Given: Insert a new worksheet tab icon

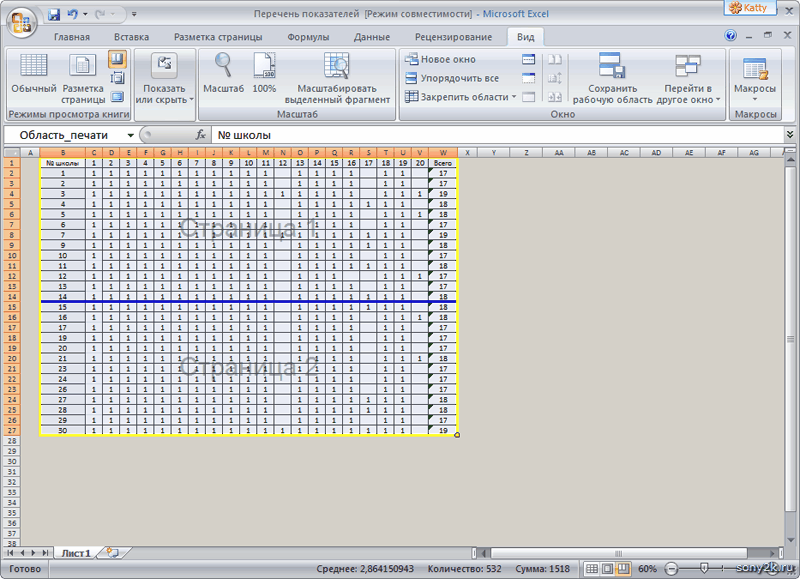Looking at the screenshot, I should tap(113, 553).
